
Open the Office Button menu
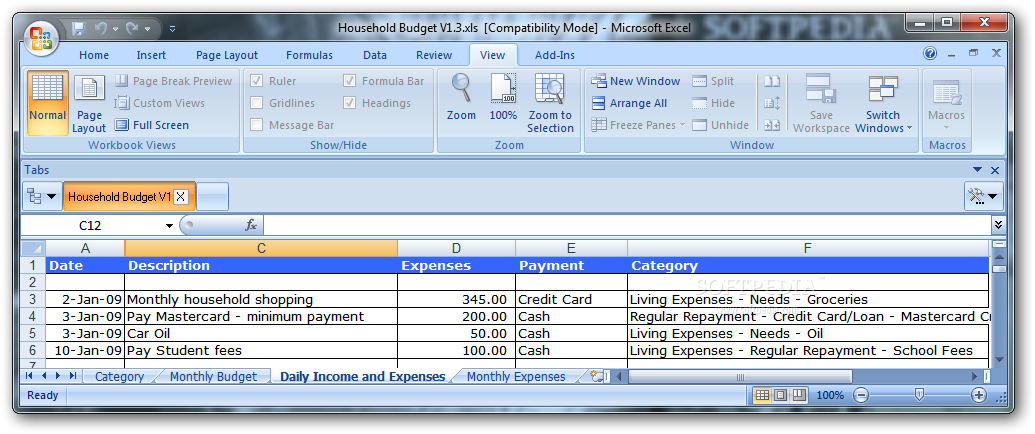40,36
